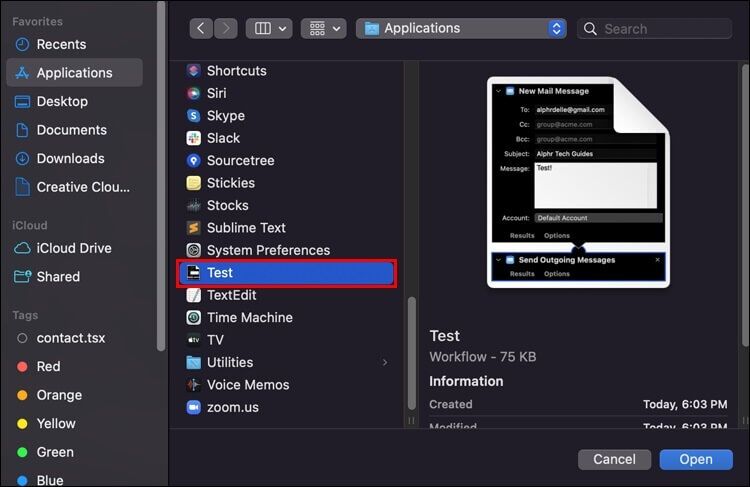Select the Time Machine row
This screenshot has width=750, height=487.
(287, 318)
